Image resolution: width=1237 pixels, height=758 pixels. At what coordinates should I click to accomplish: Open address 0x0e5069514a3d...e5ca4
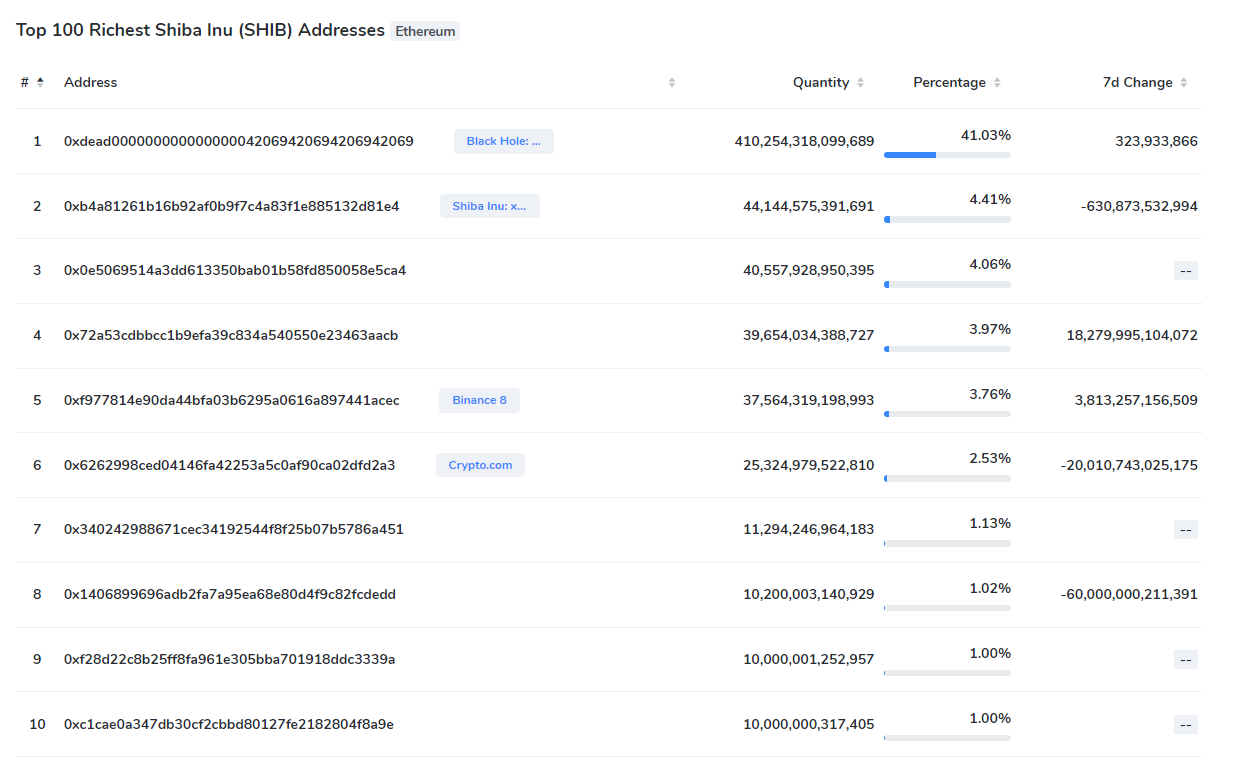[235, 271]
